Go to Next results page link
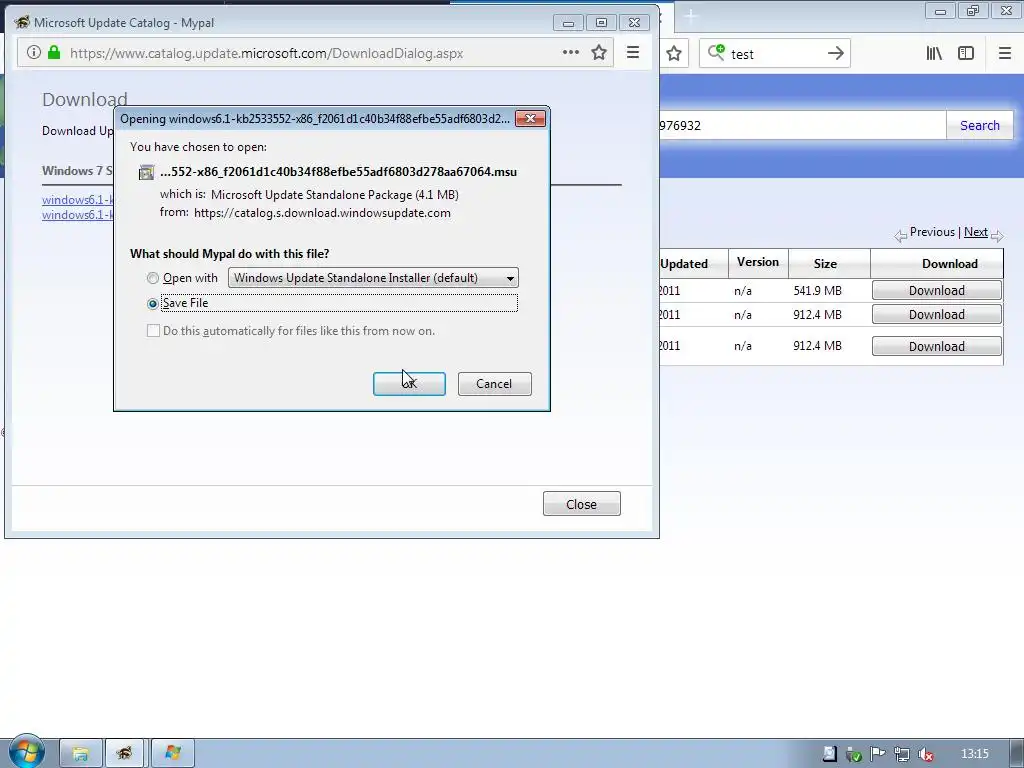This screenshot has width=1024, height=768. tap(976, 232)
